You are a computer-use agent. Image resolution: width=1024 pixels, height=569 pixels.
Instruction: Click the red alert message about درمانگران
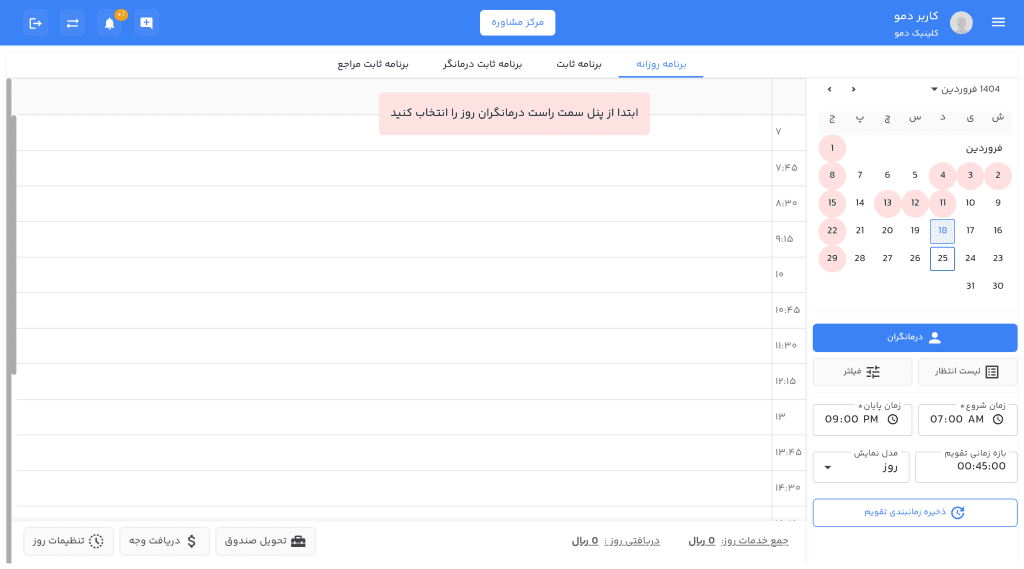point(515,114)
